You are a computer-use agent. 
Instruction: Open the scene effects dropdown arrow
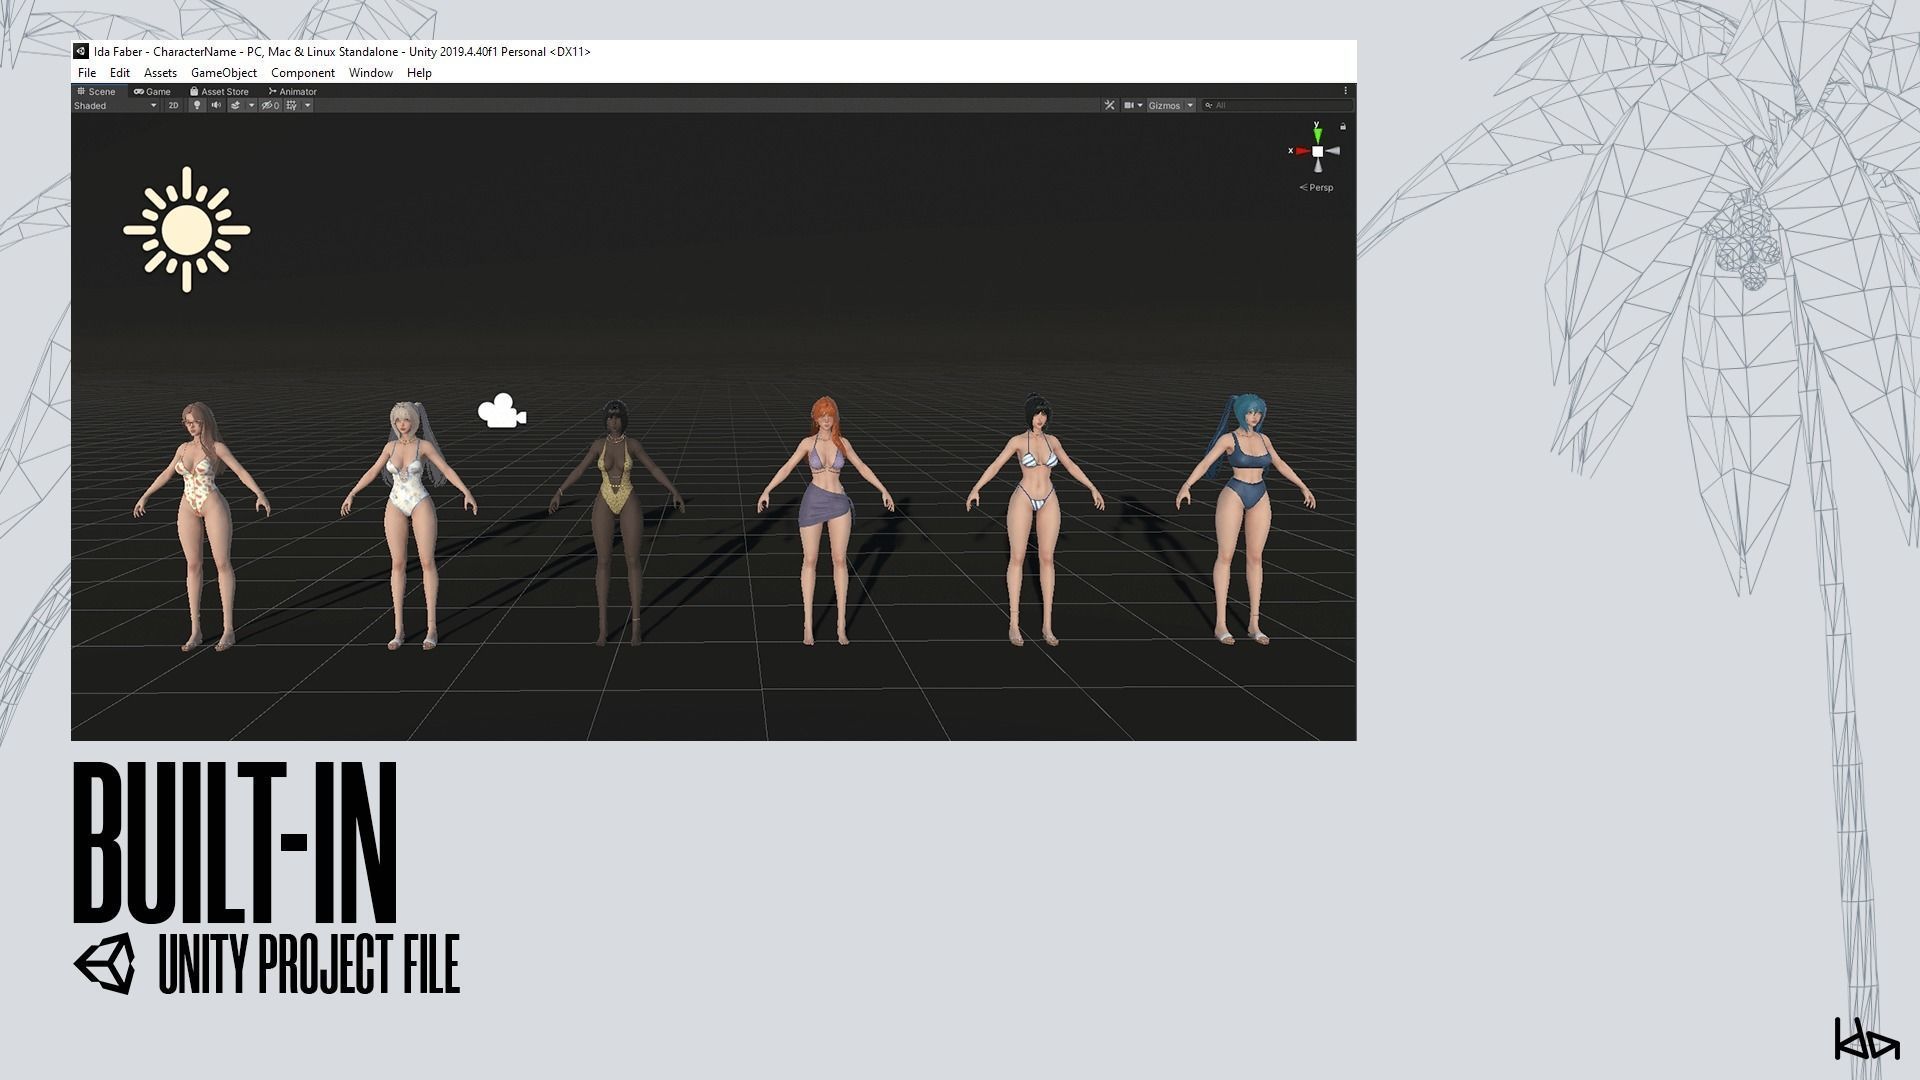point(251,105)
